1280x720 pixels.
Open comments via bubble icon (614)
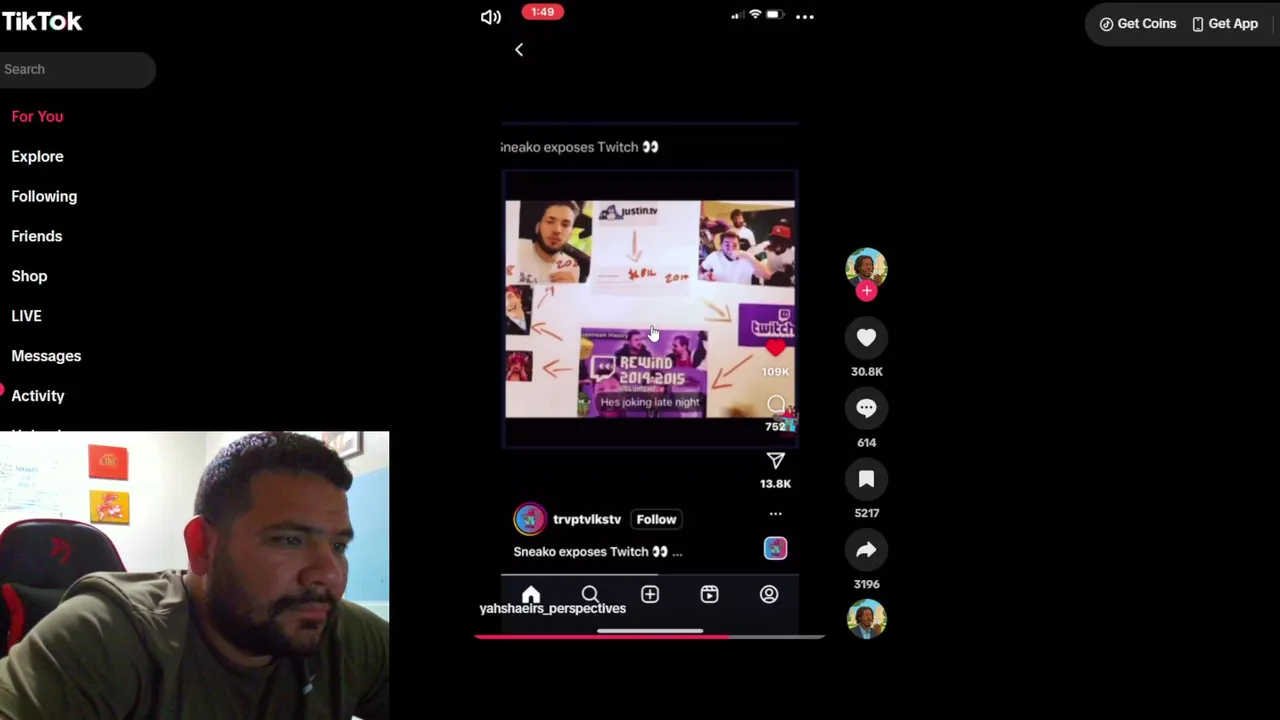coord(866,408)
